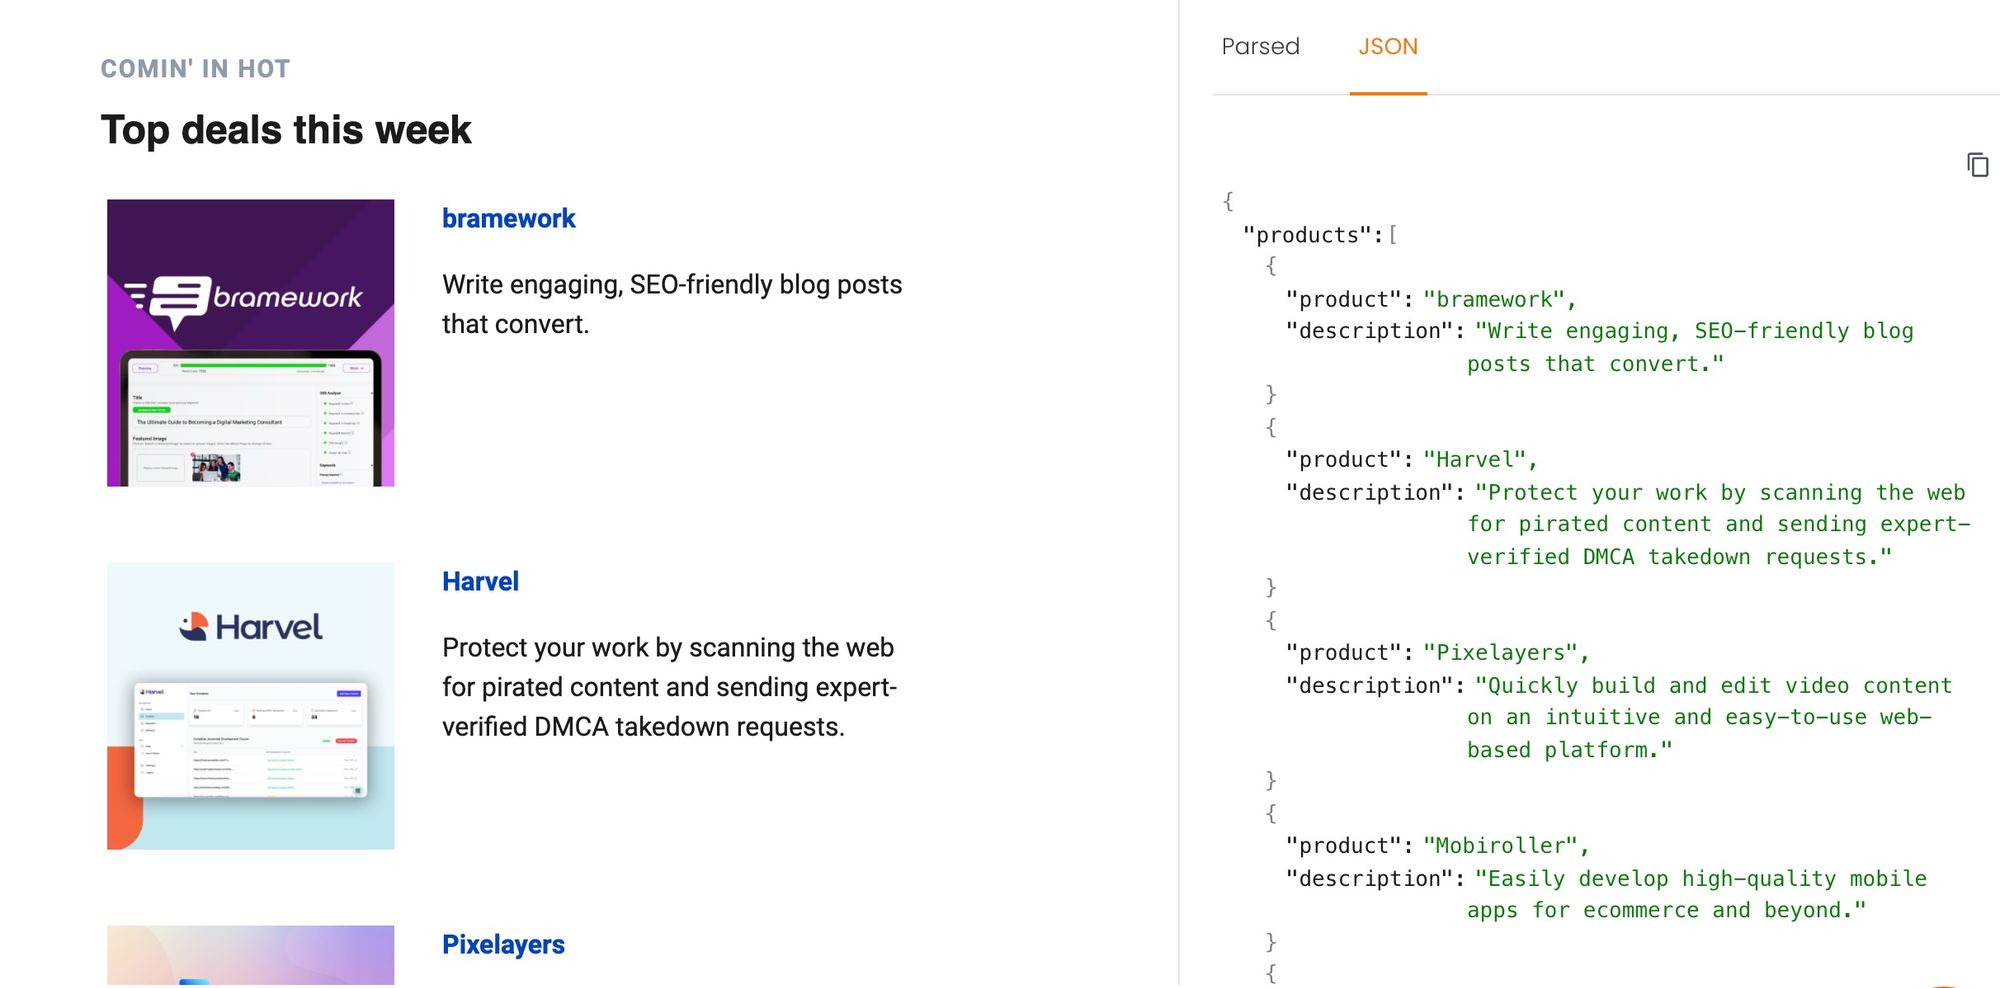2000x988 pixels.
Task: Click the "Mobiroller" value in the JSON
Action: [1499, 846]
